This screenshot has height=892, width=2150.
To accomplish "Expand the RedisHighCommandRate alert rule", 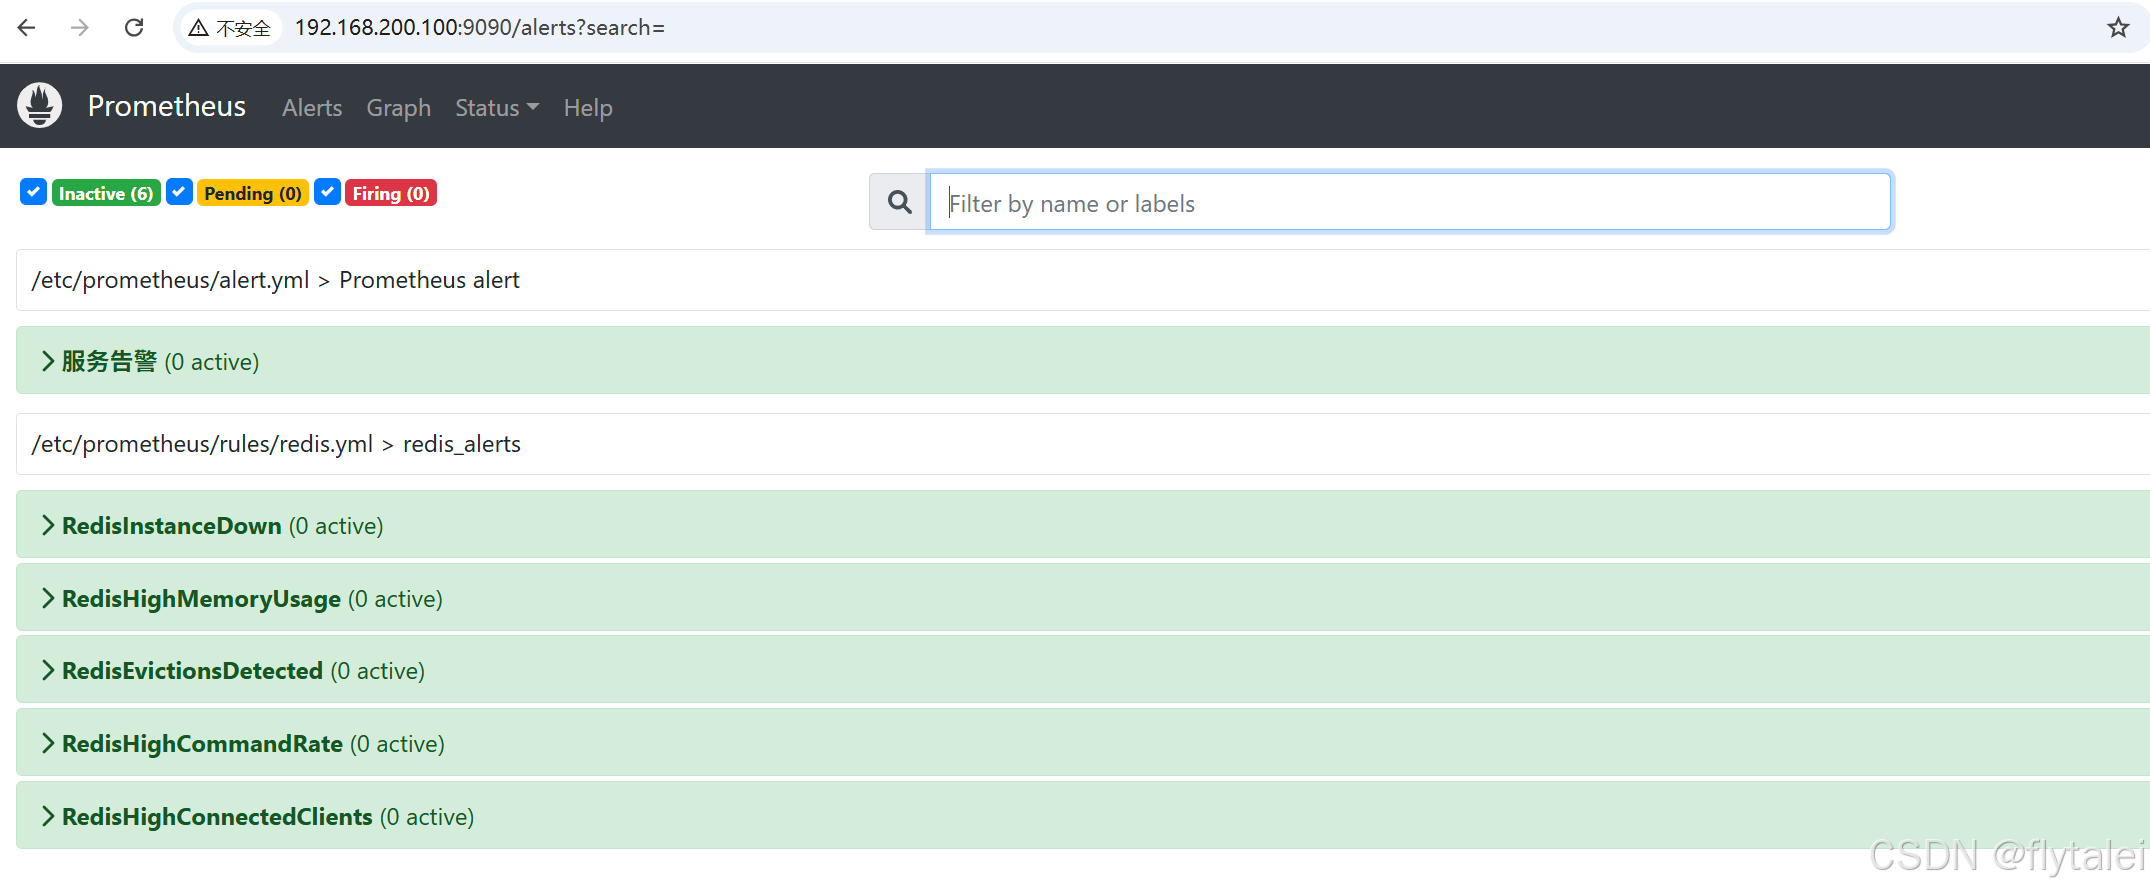I will (1083, 743).
